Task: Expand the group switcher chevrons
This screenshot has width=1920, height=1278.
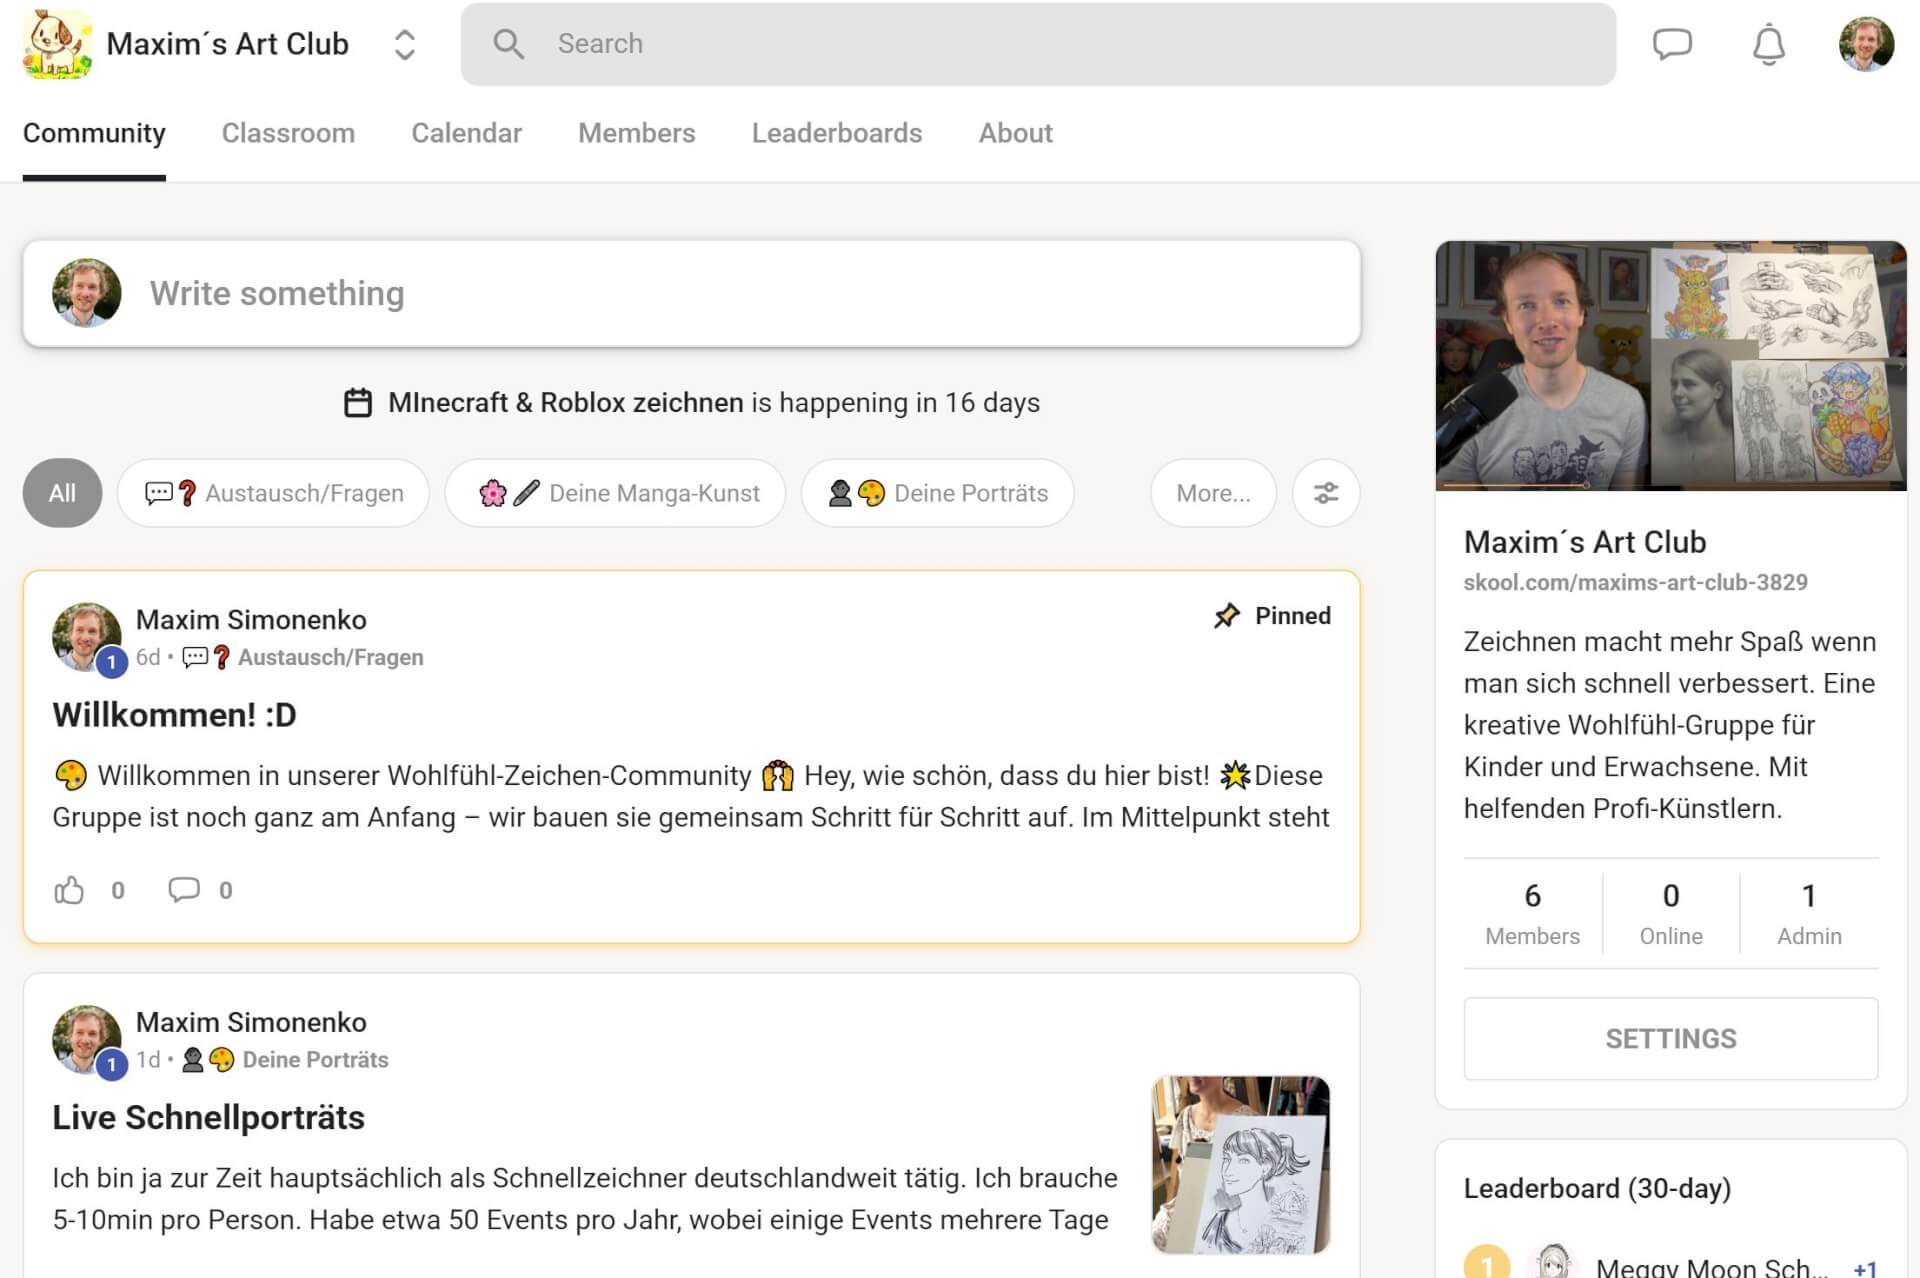Action: coord(404,44)
